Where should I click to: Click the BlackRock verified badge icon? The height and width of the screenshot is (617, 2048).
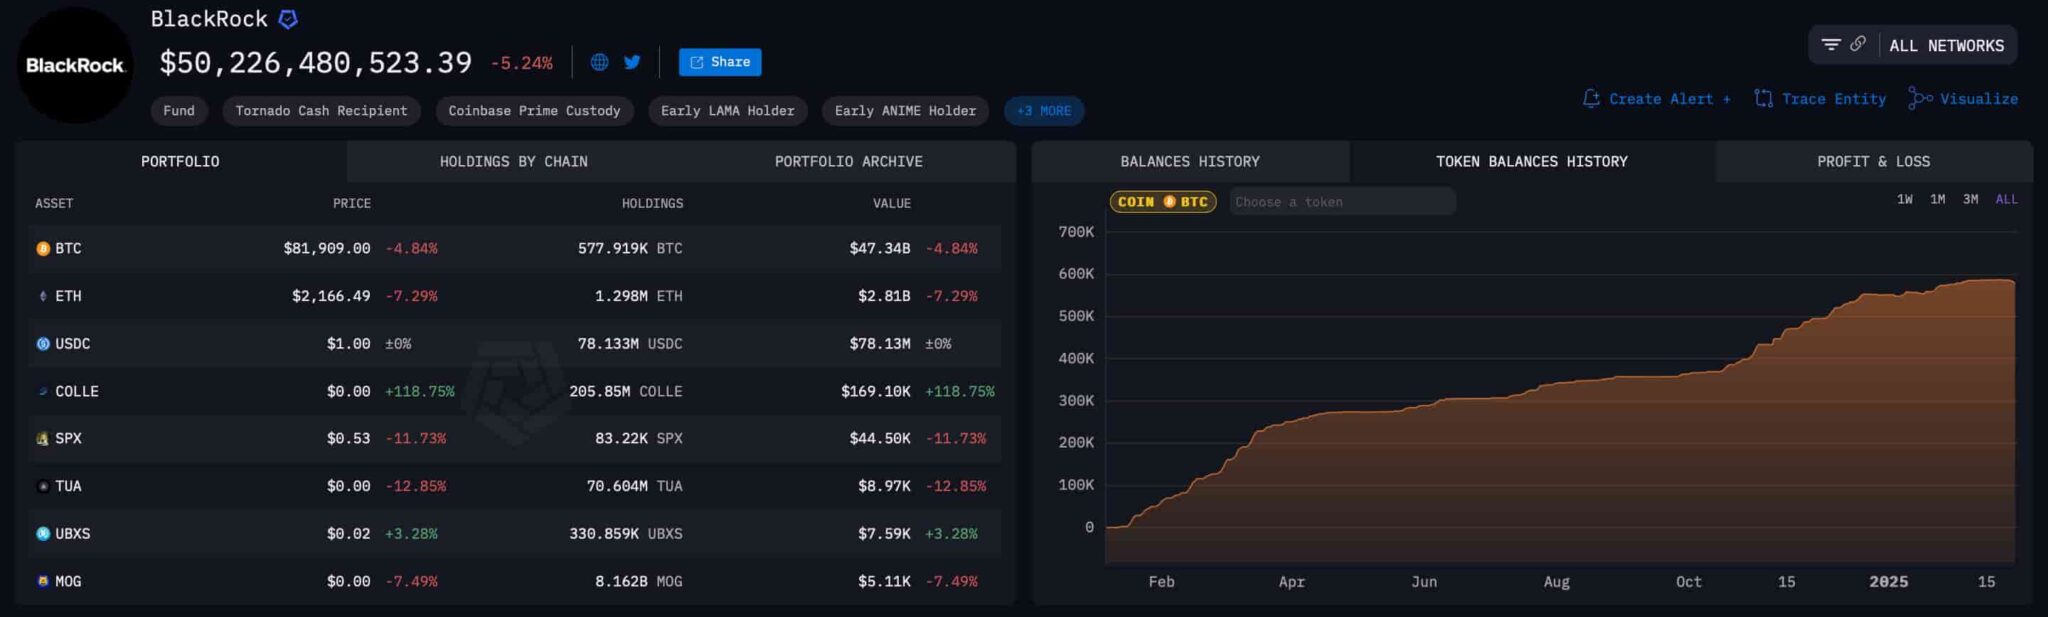point(288,19)
